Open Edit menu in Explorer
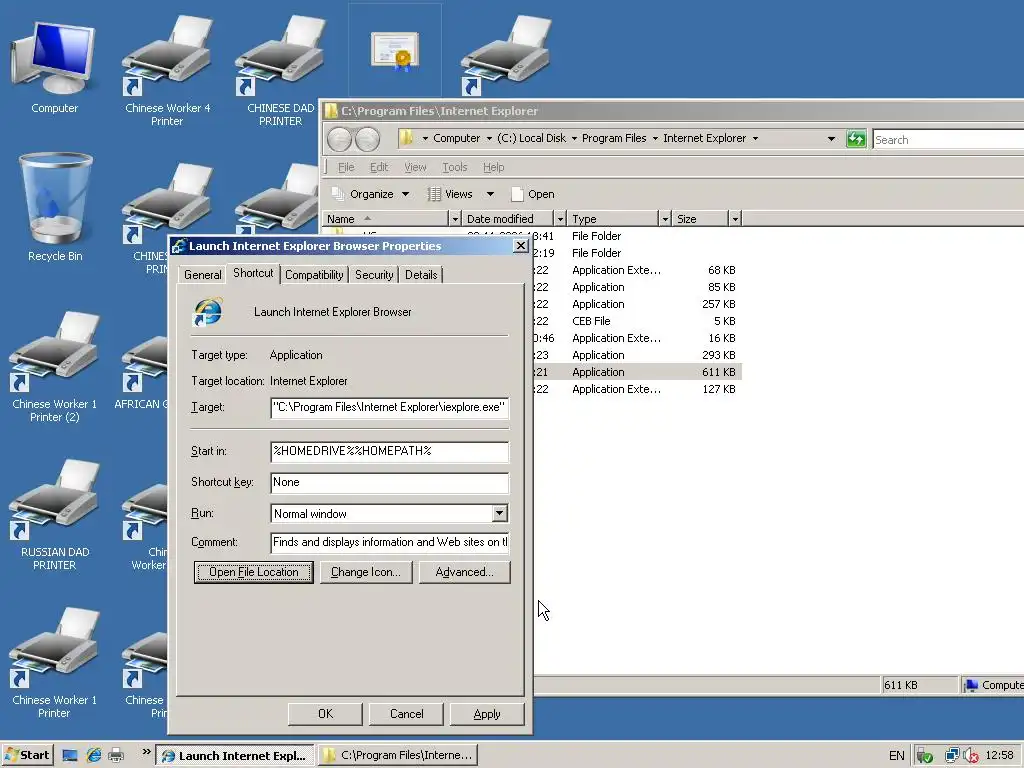 (379, 167)
